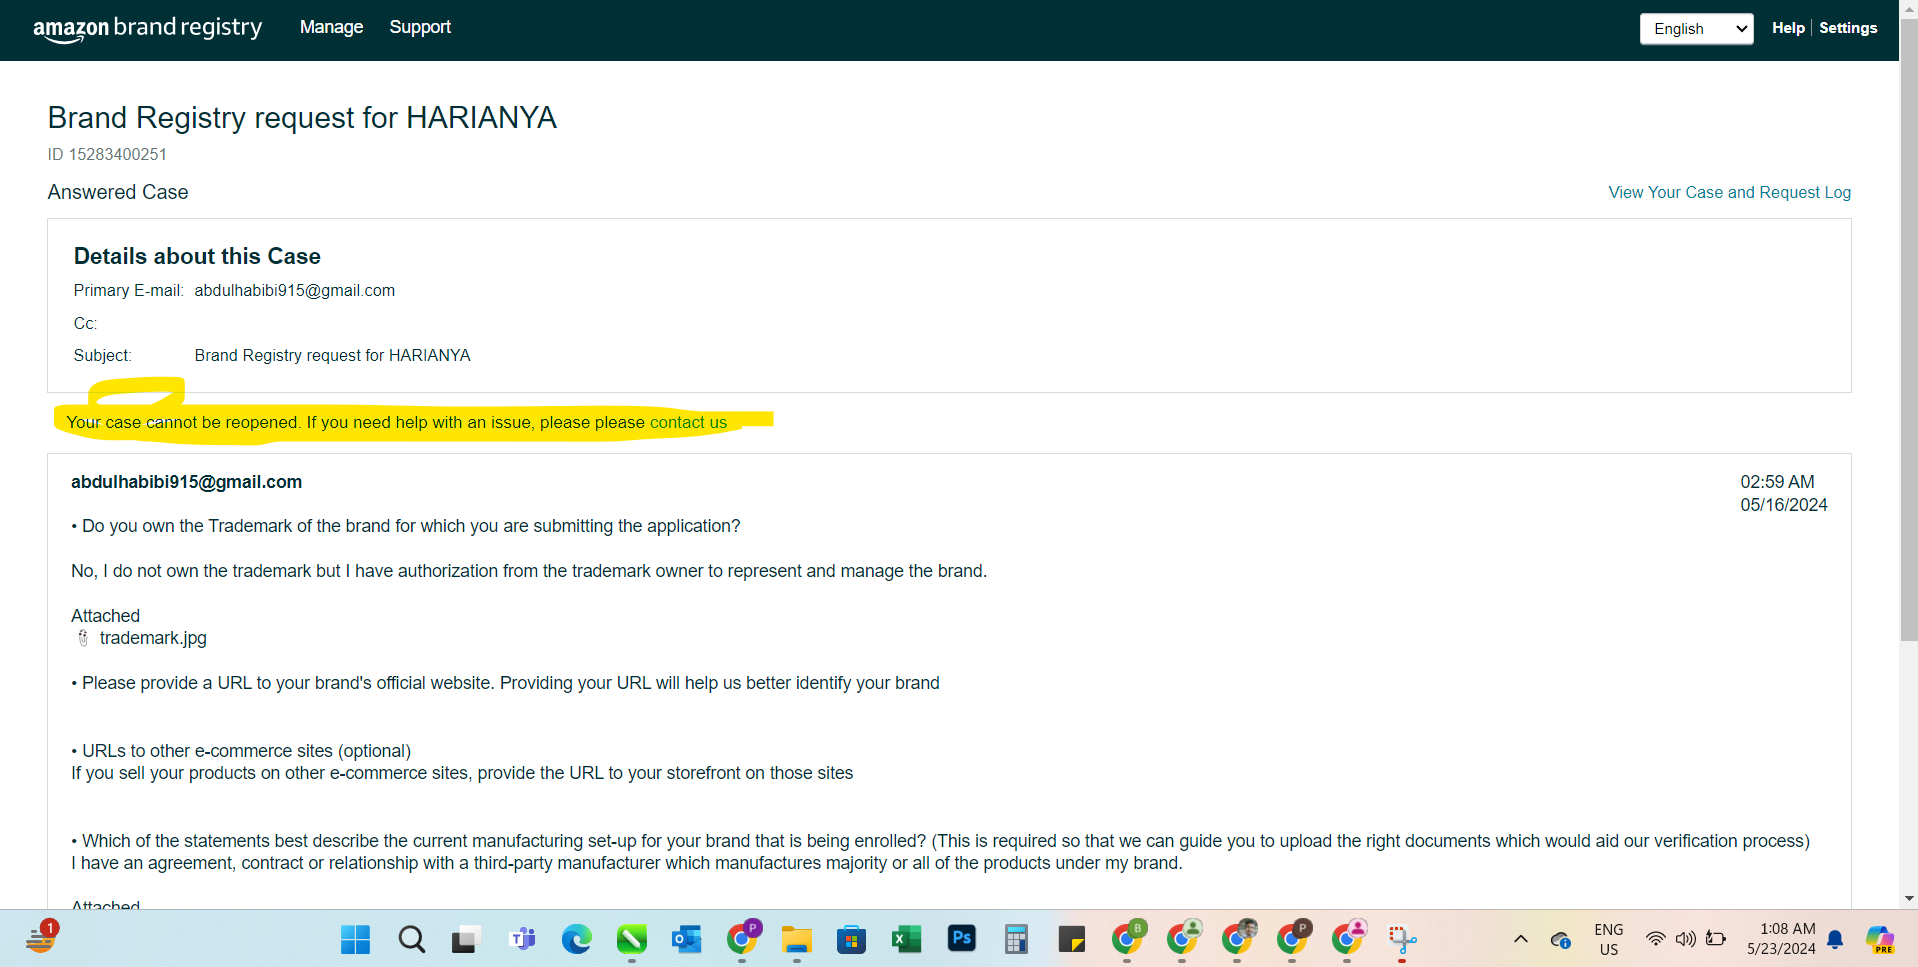Open the green pen app on taskbar
1918x967 pixels.
(x=631, y=939)
